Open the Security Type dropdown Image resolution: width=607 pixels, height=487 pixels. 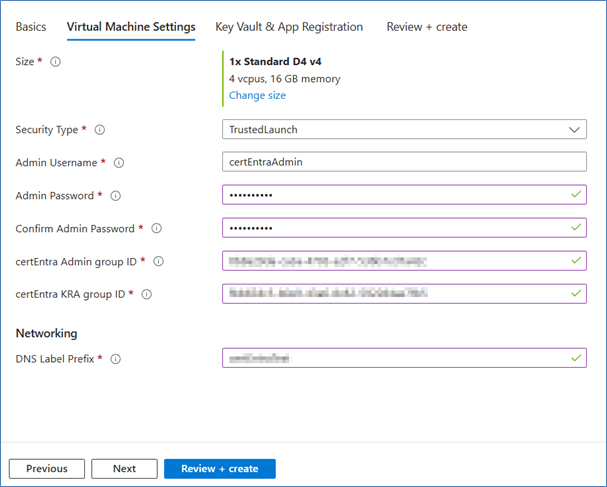click(404, 130)
